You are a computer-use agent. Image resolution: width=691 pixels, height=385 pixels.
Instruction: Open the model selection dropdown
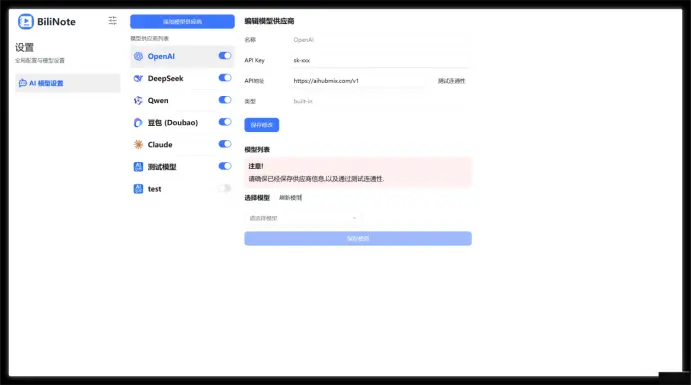coord(303,218)
